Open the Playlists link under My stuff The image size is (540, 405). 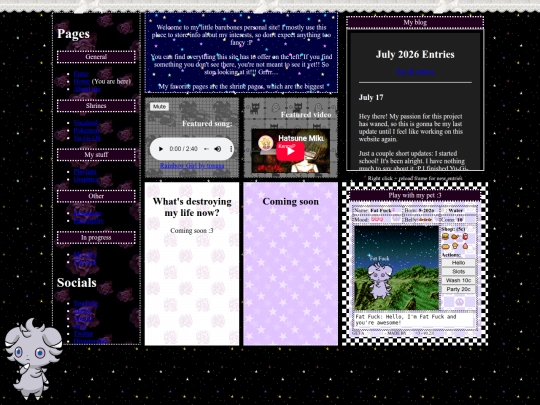(85, 172)
